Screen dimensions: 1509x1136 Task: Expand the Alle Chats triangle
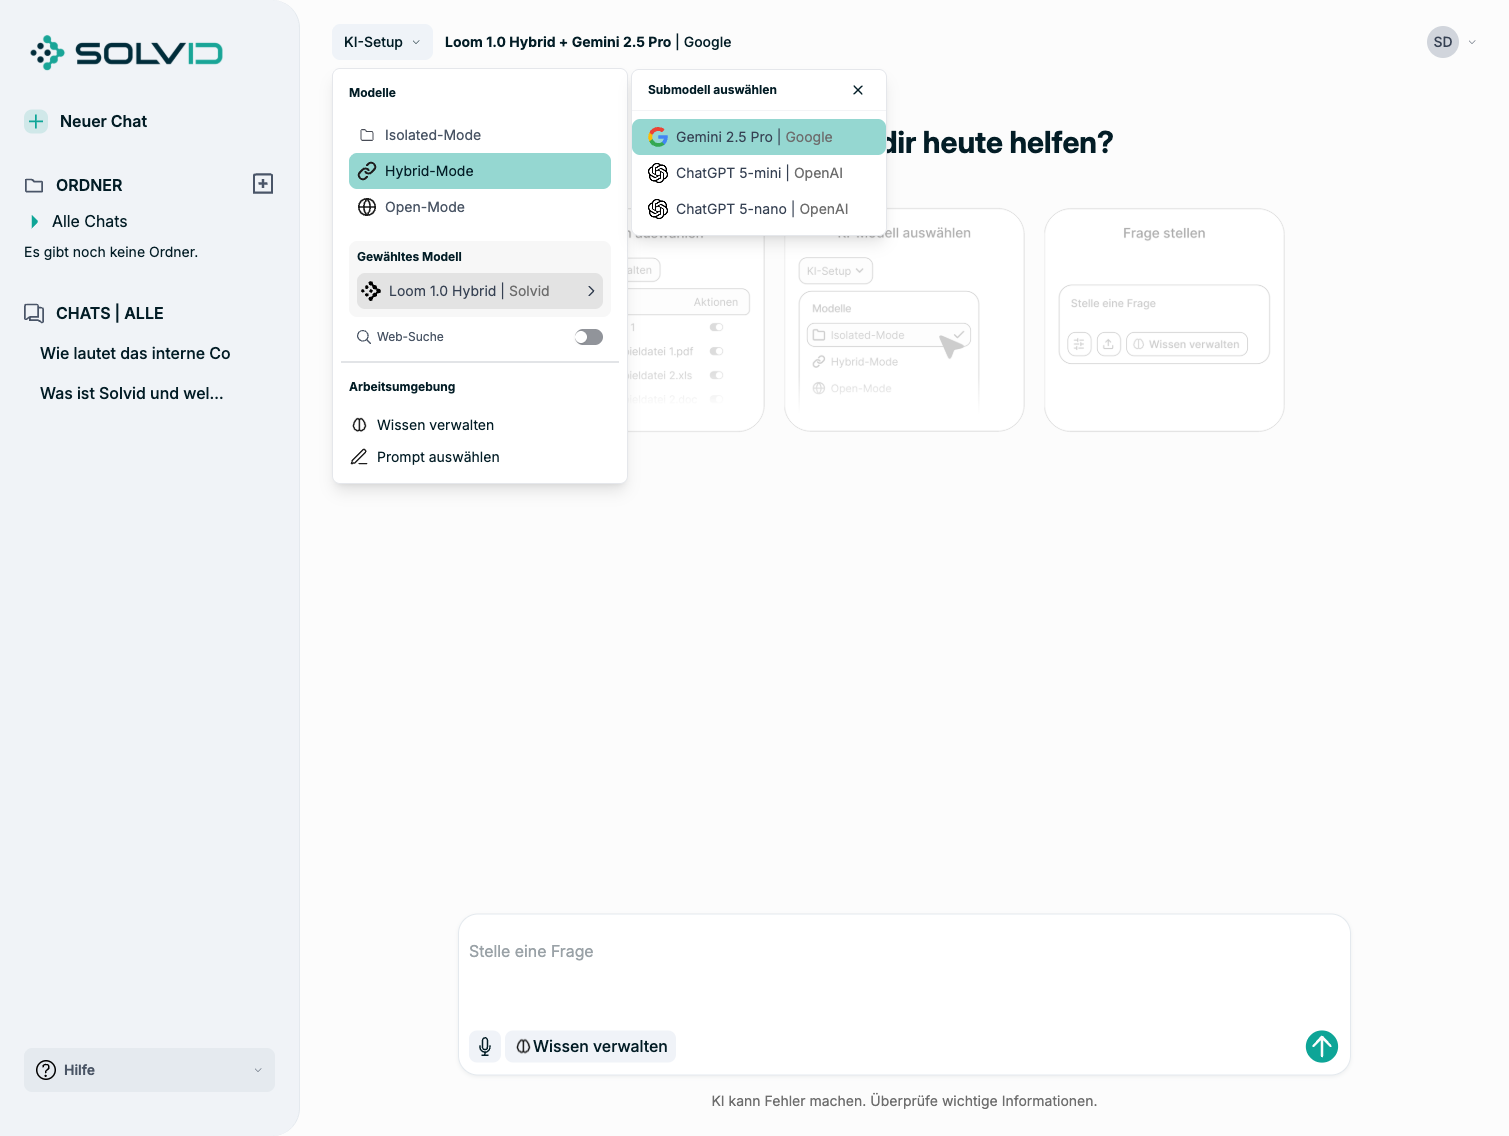[35, 221]
